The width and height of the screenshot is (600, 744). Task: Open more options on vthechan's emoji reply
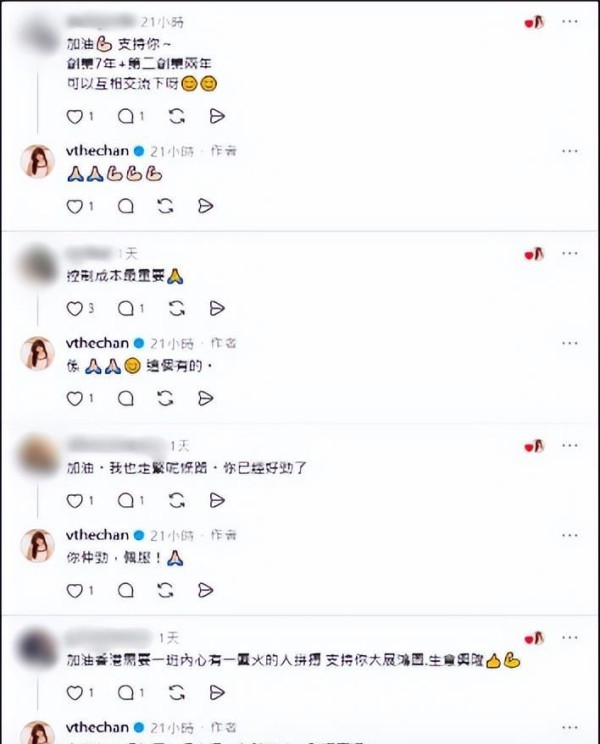click(x=570, y=151)
